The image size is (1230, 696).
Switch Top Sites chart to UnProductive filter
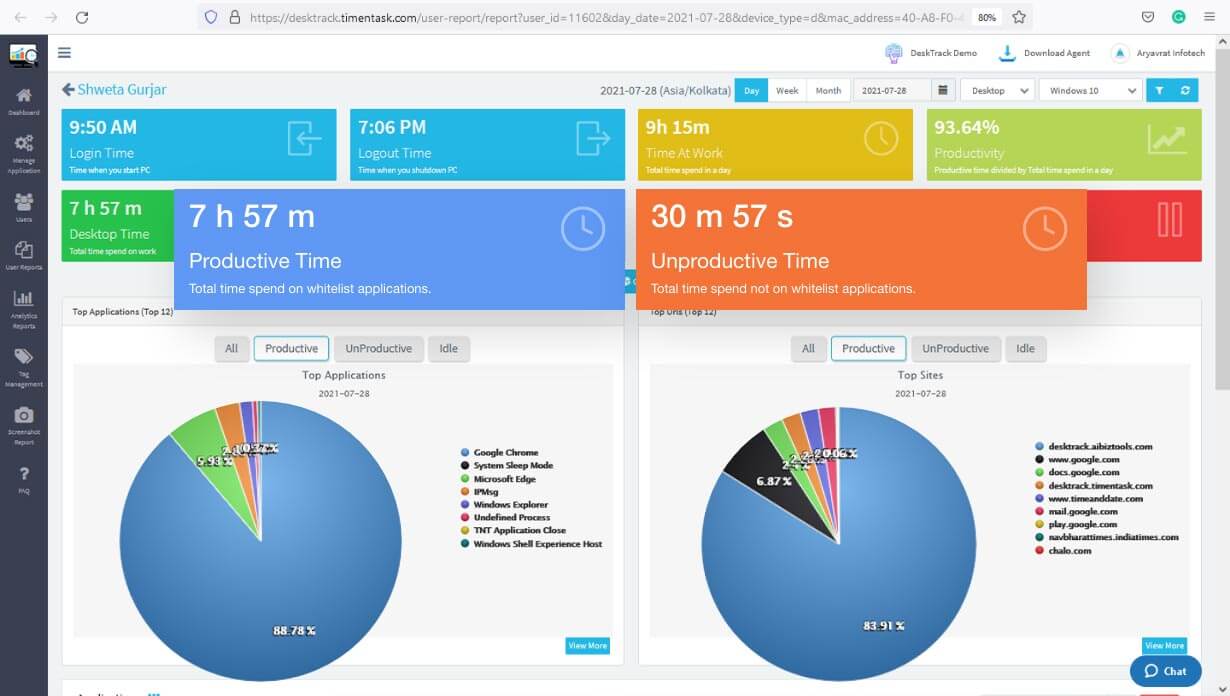tap(955, 348)
